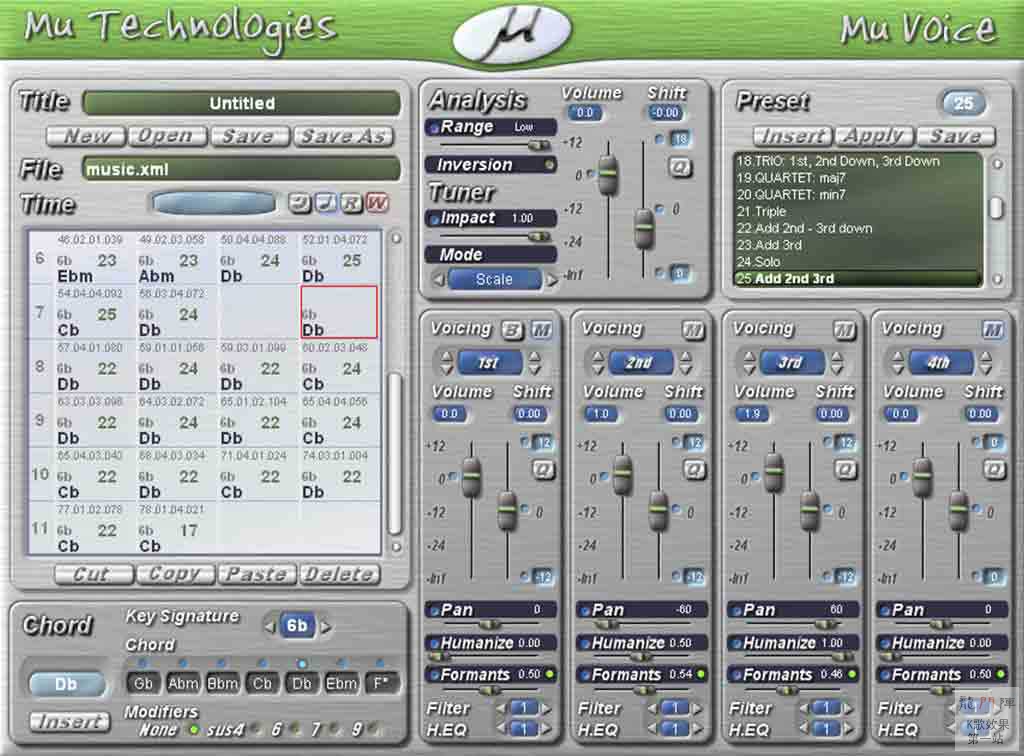Click the Q button on 3rd Voicing
The height and width of the screenshot is (756, 1024).
point(845,469)
